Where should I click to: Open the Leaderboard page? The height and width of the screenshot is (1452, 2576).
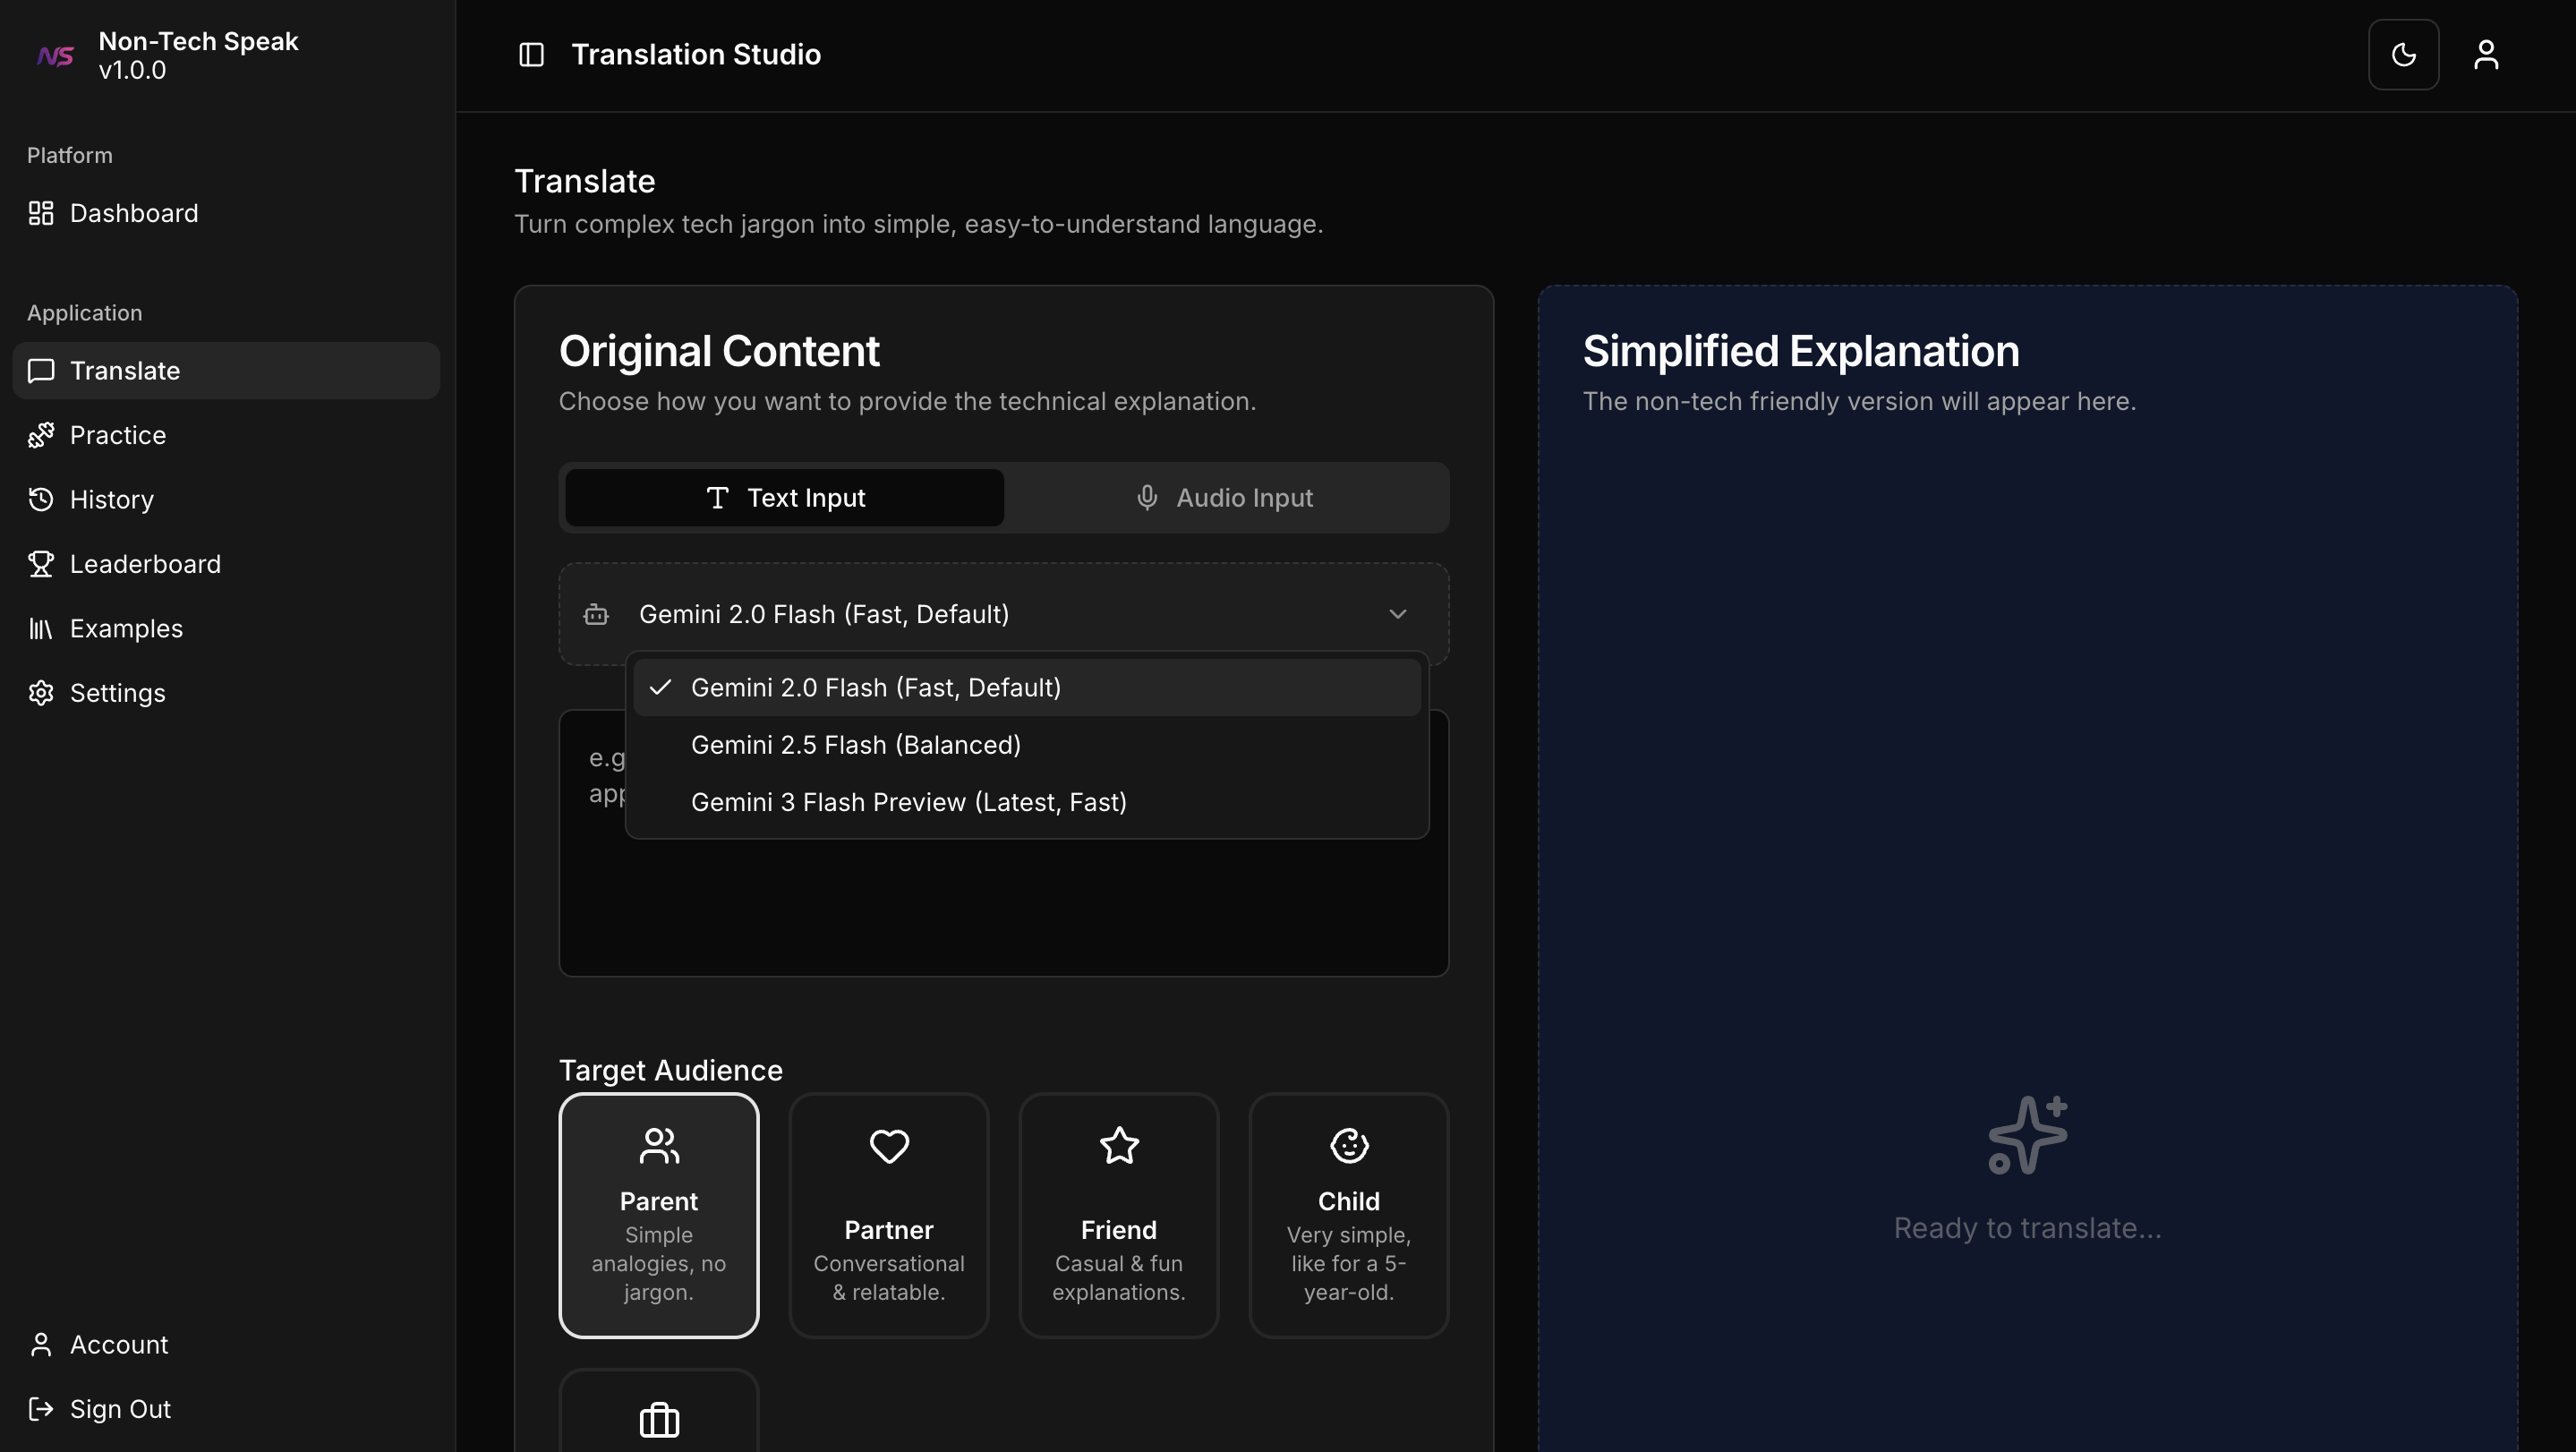coord(144,564)
